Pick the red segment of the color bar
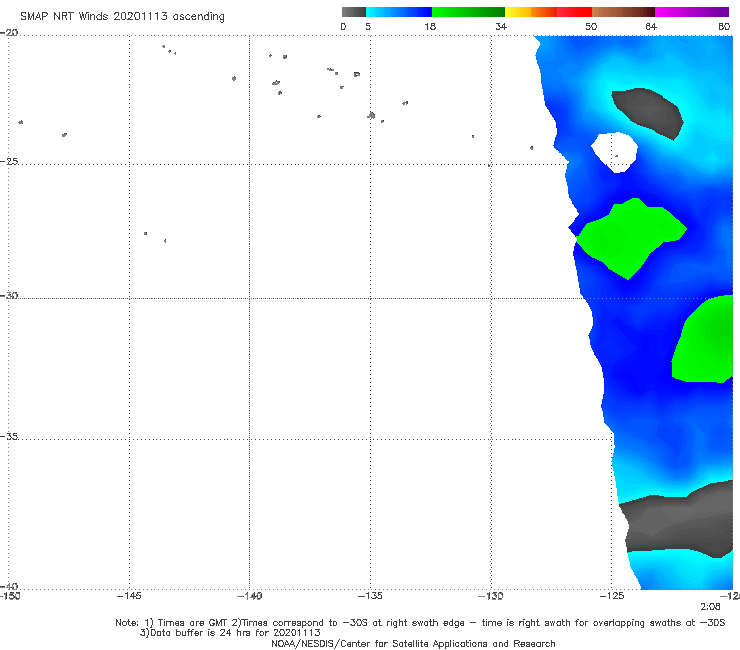This screenshot has height=650, width=740. [x=574, y=12]
